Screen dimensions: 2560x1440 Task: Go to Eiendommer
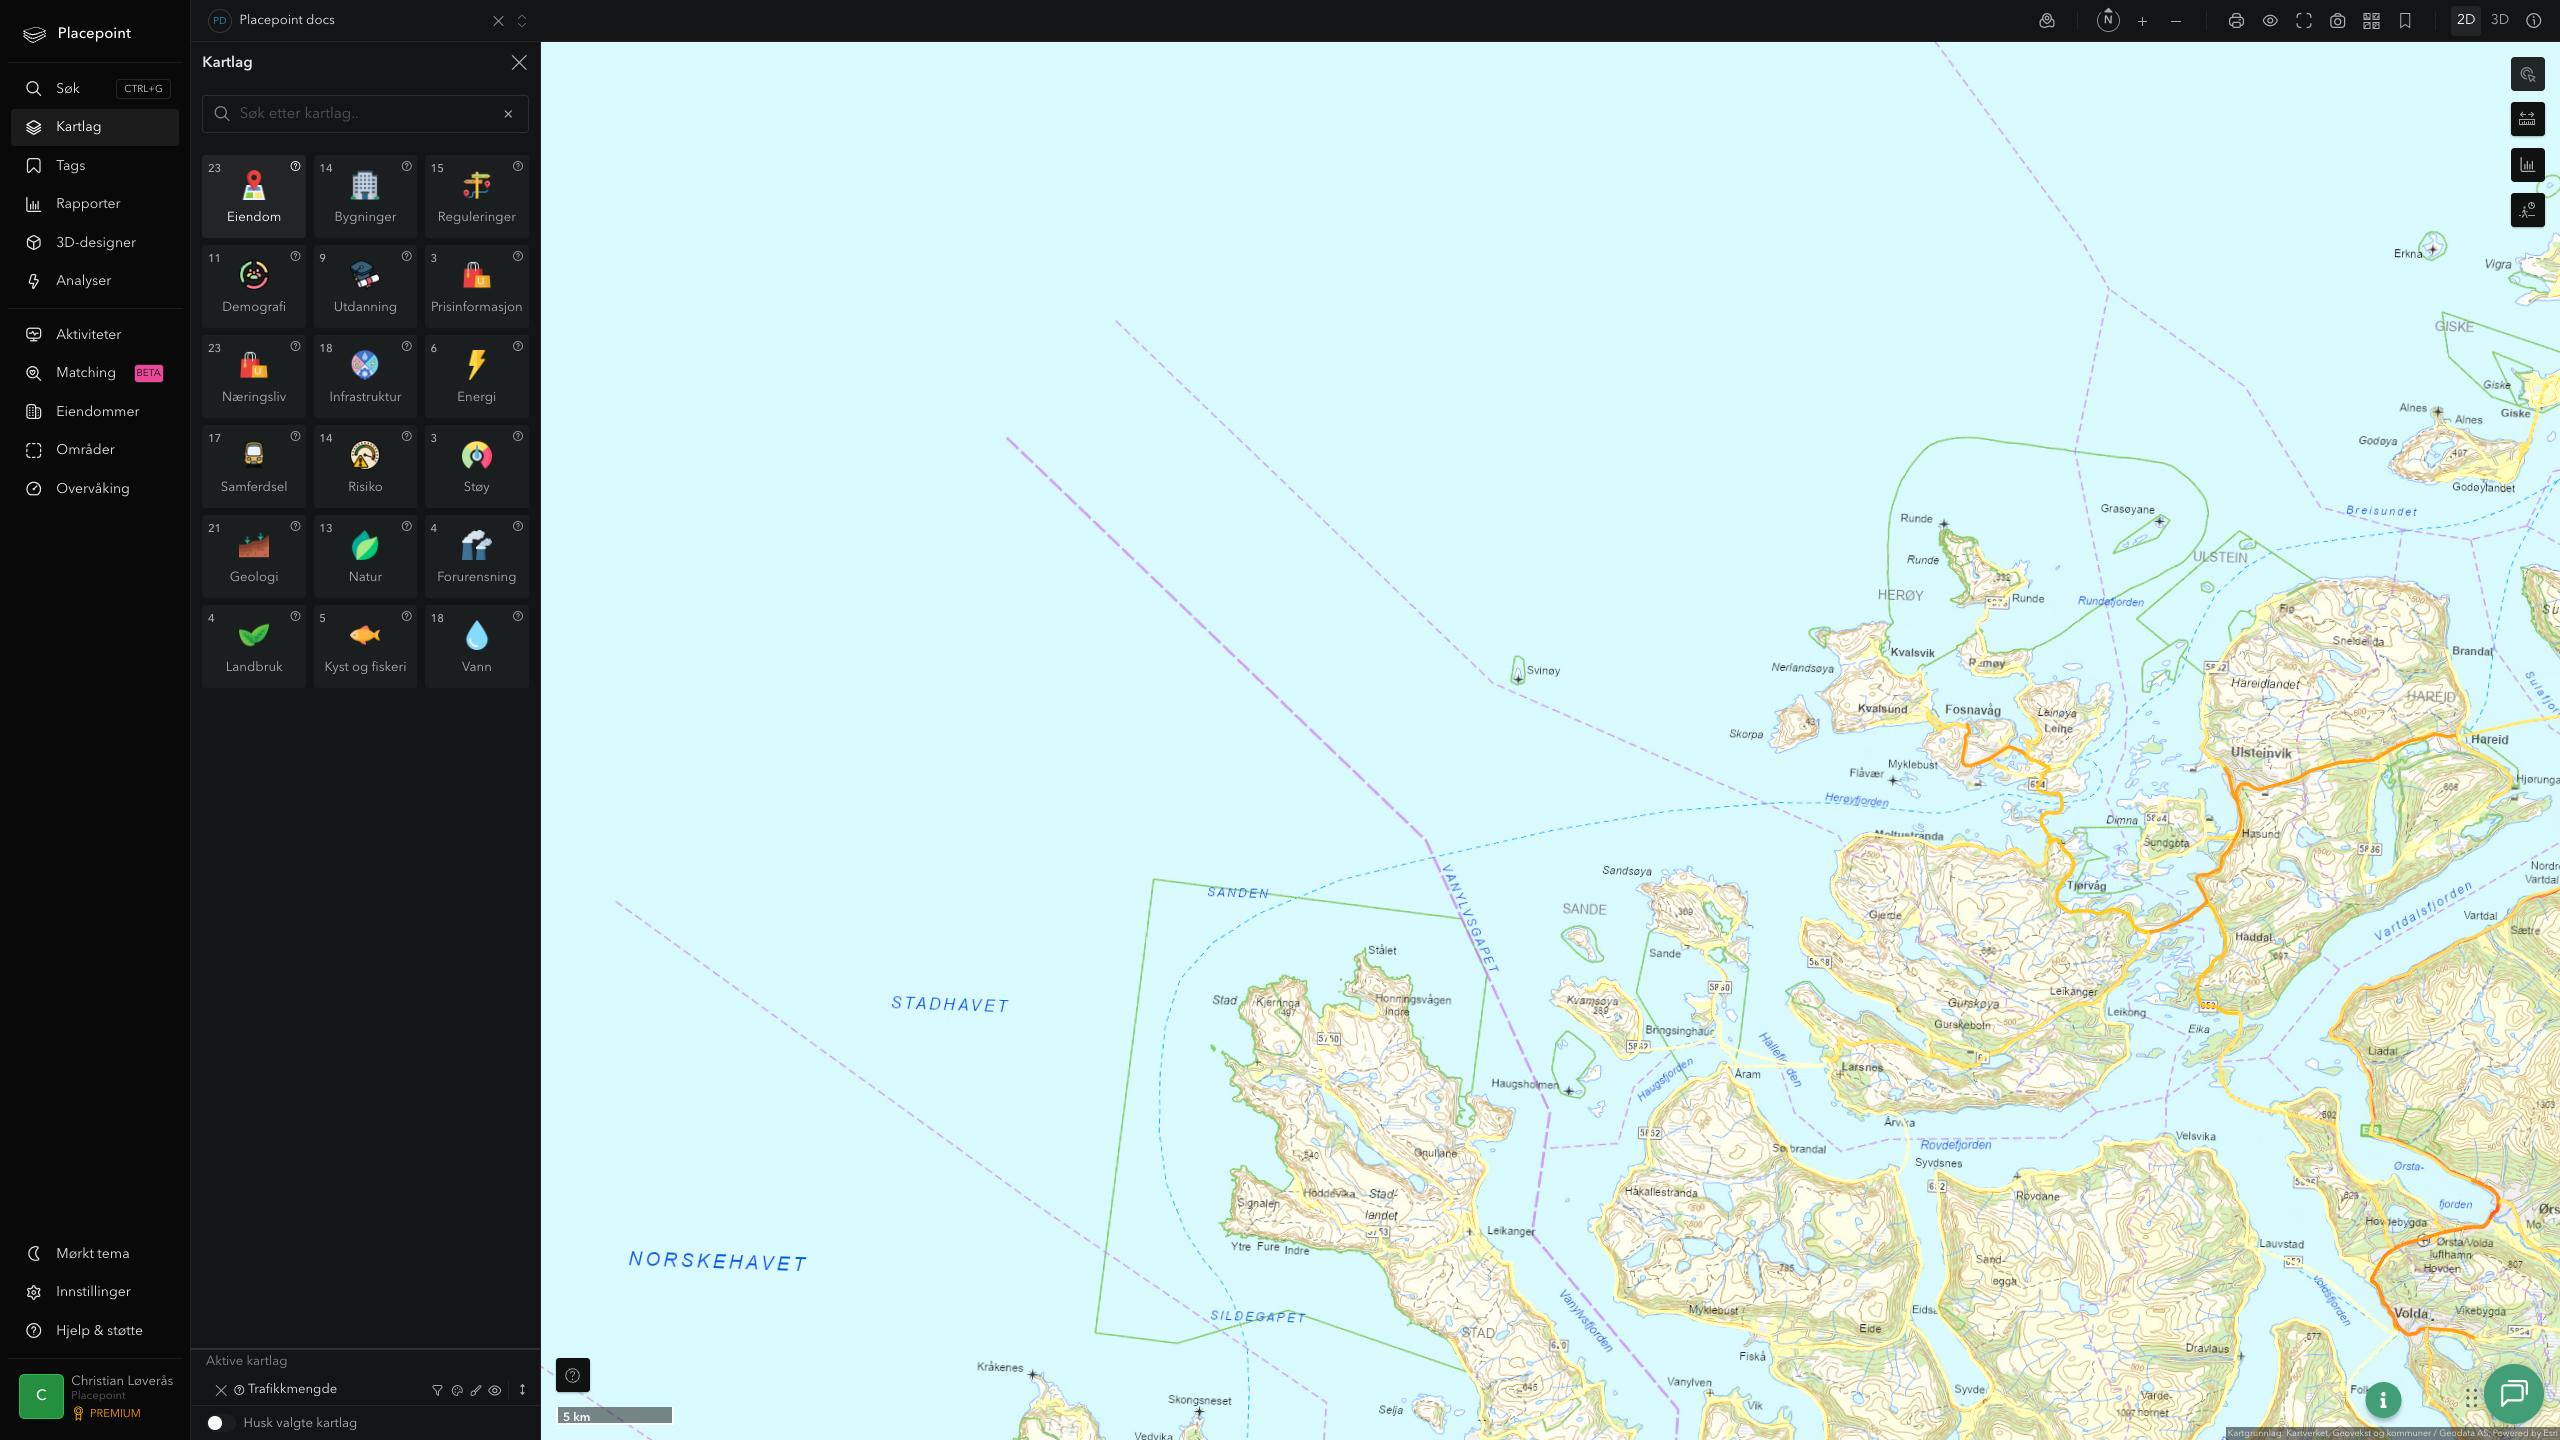[95, 411]
